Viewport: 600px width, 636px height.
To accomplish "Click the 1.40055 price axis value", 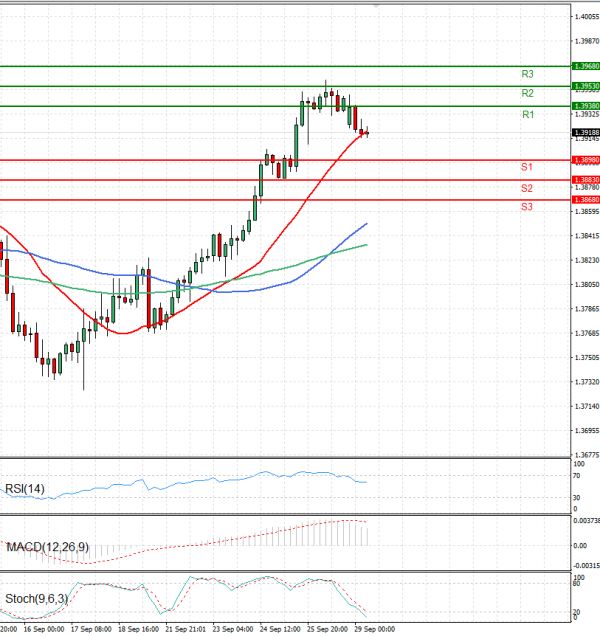I will point(587,17).
